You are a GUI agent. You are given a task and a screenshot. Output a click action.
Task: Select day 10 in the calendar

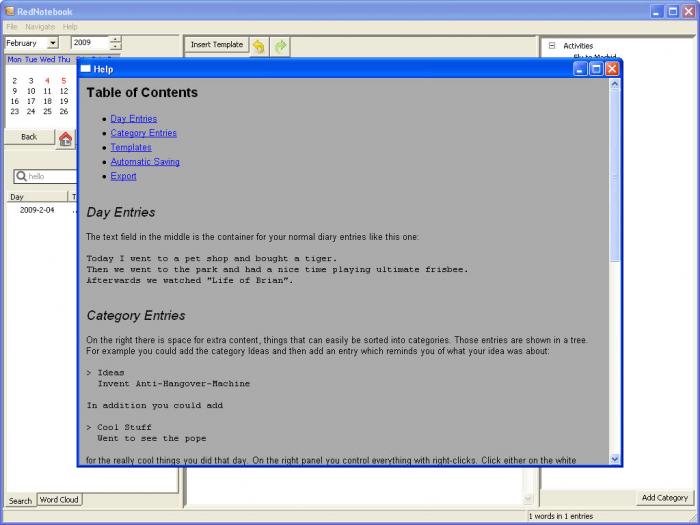31,91
